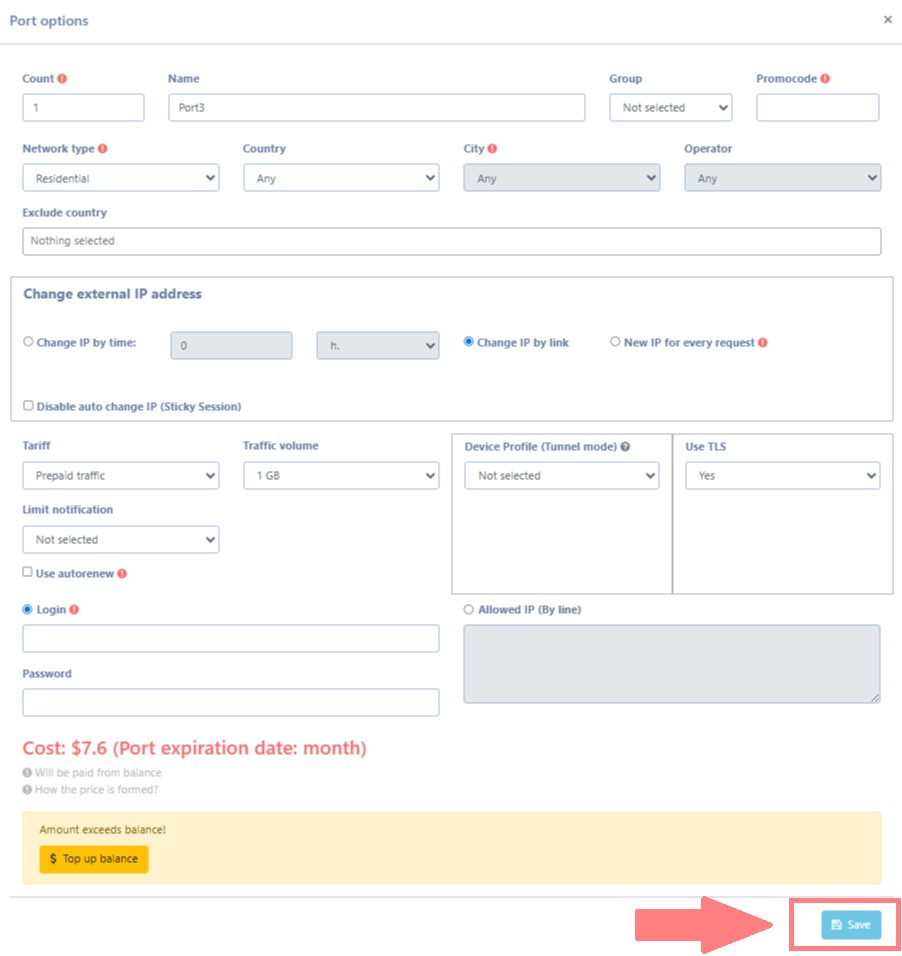Screen dimensions: 902x956
Task: Expand the Traffic volume dropdown
Action: point(340,476)
